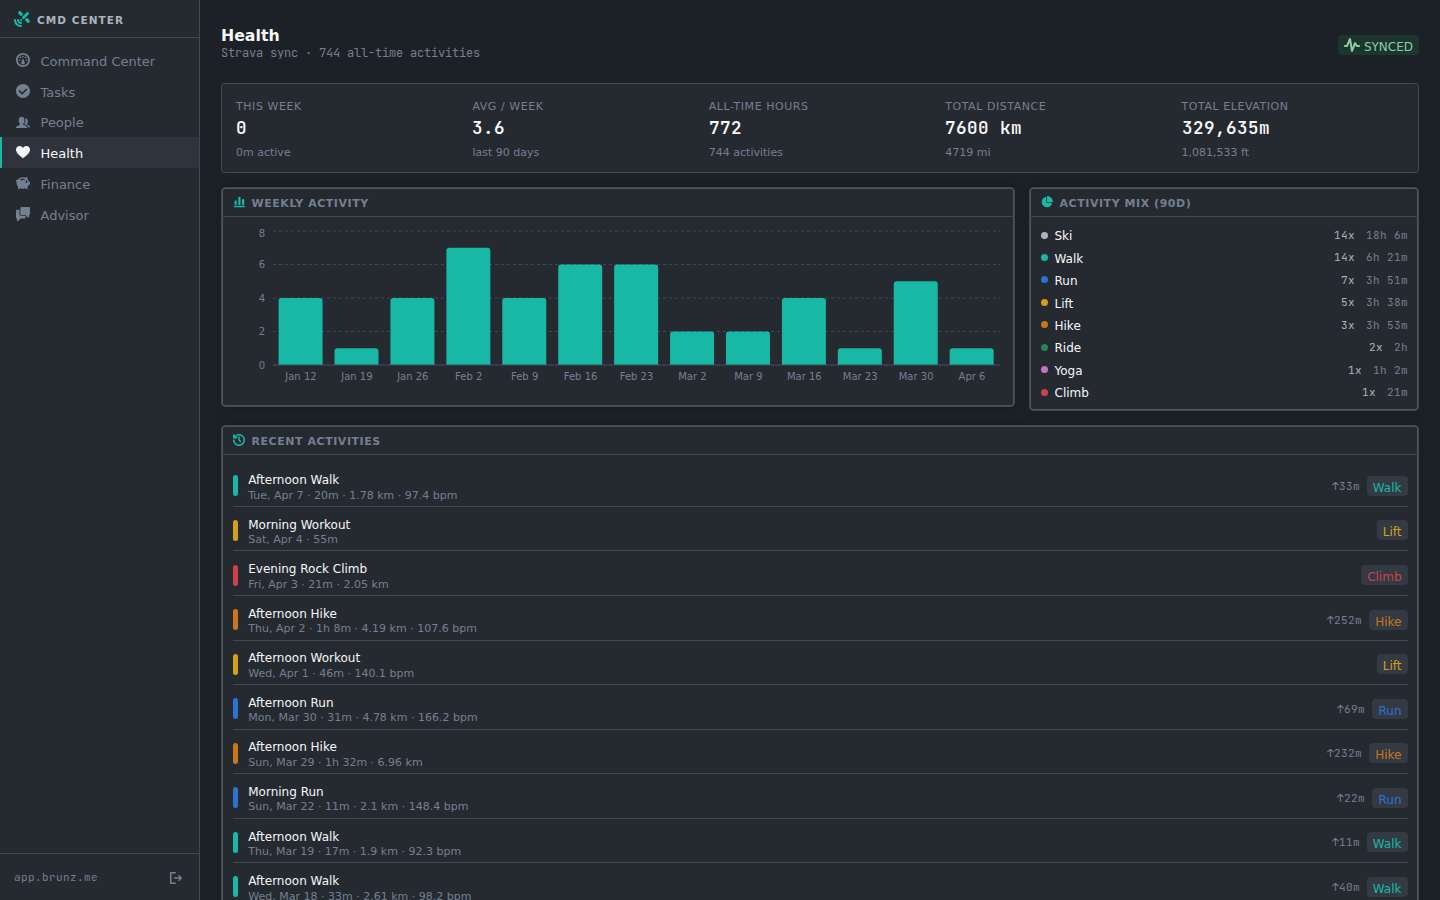This screenshot has height=900, width=1440.
Task: Open the Afternoon Workout activity row
Action: (x=820, y=665)
